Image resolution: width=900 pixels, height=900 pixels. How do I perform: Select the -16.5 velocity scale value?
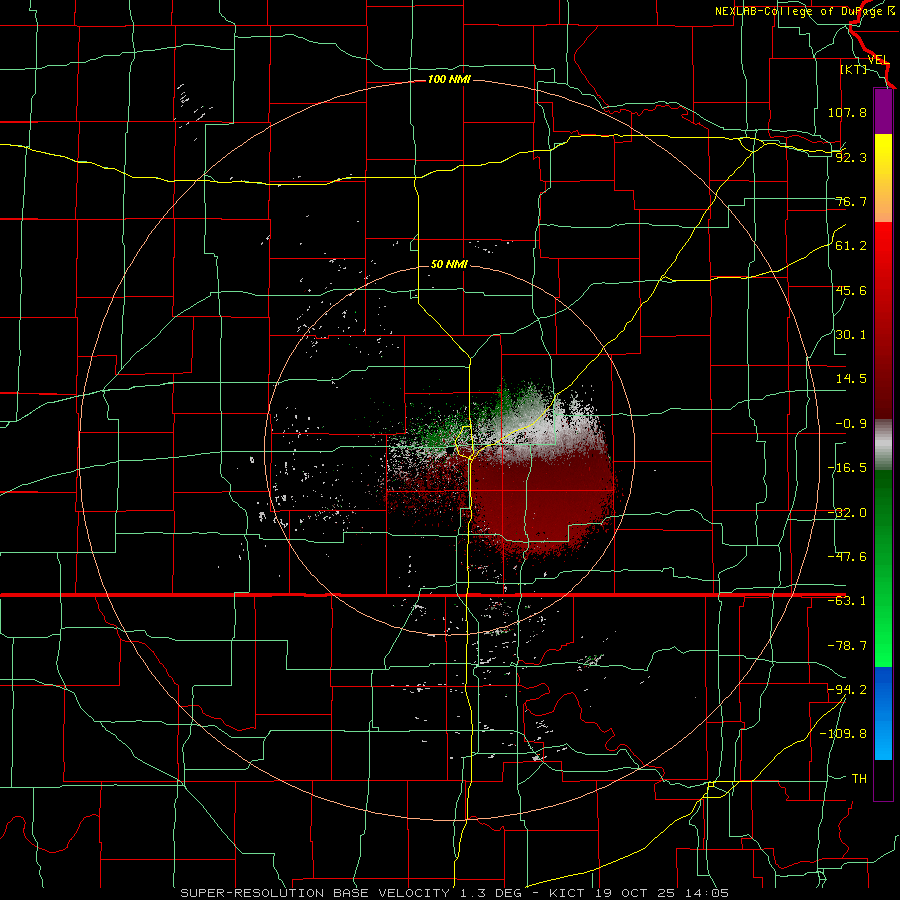847,468
